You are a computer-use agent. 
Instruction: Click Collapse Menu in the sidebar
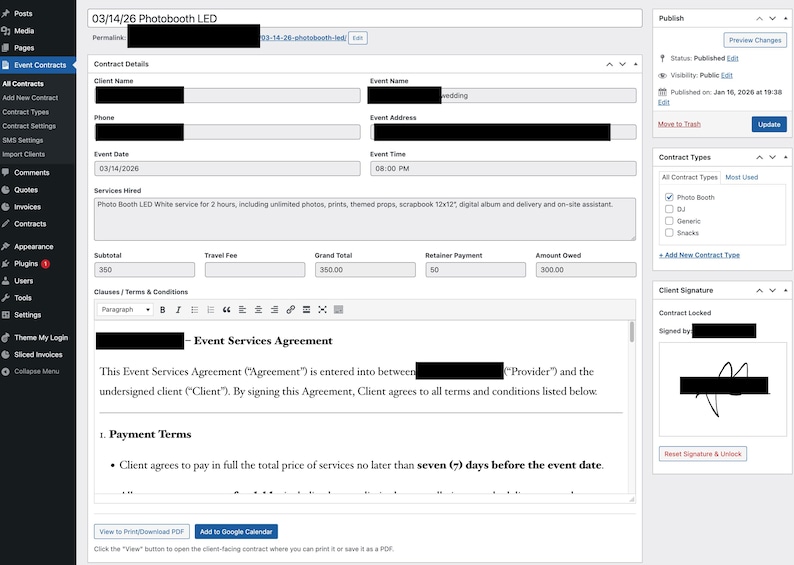click(x=38, y=372)
